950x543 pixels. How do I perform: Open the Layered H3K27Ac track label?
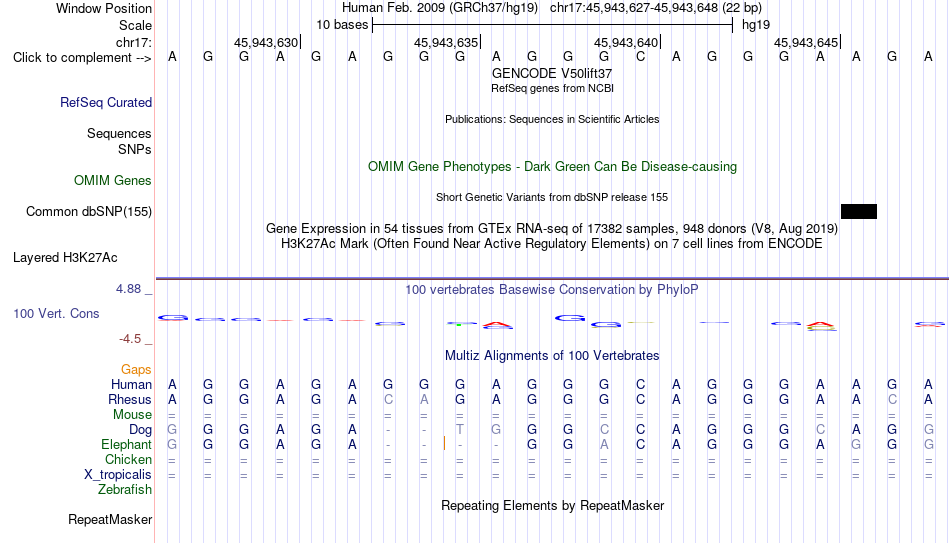[65, 258]
